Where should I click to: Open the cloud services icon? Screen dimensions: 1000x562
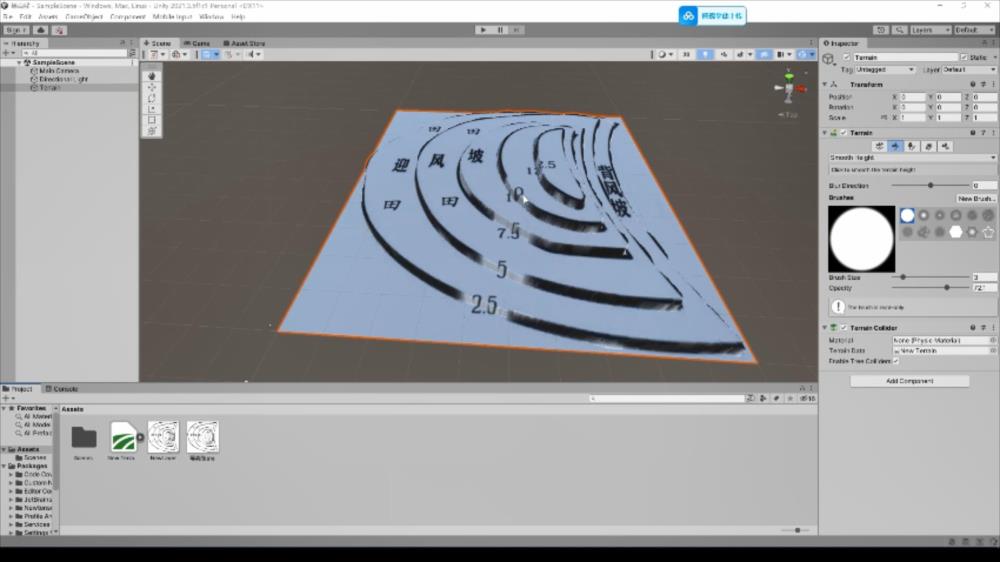click(41, 30)
